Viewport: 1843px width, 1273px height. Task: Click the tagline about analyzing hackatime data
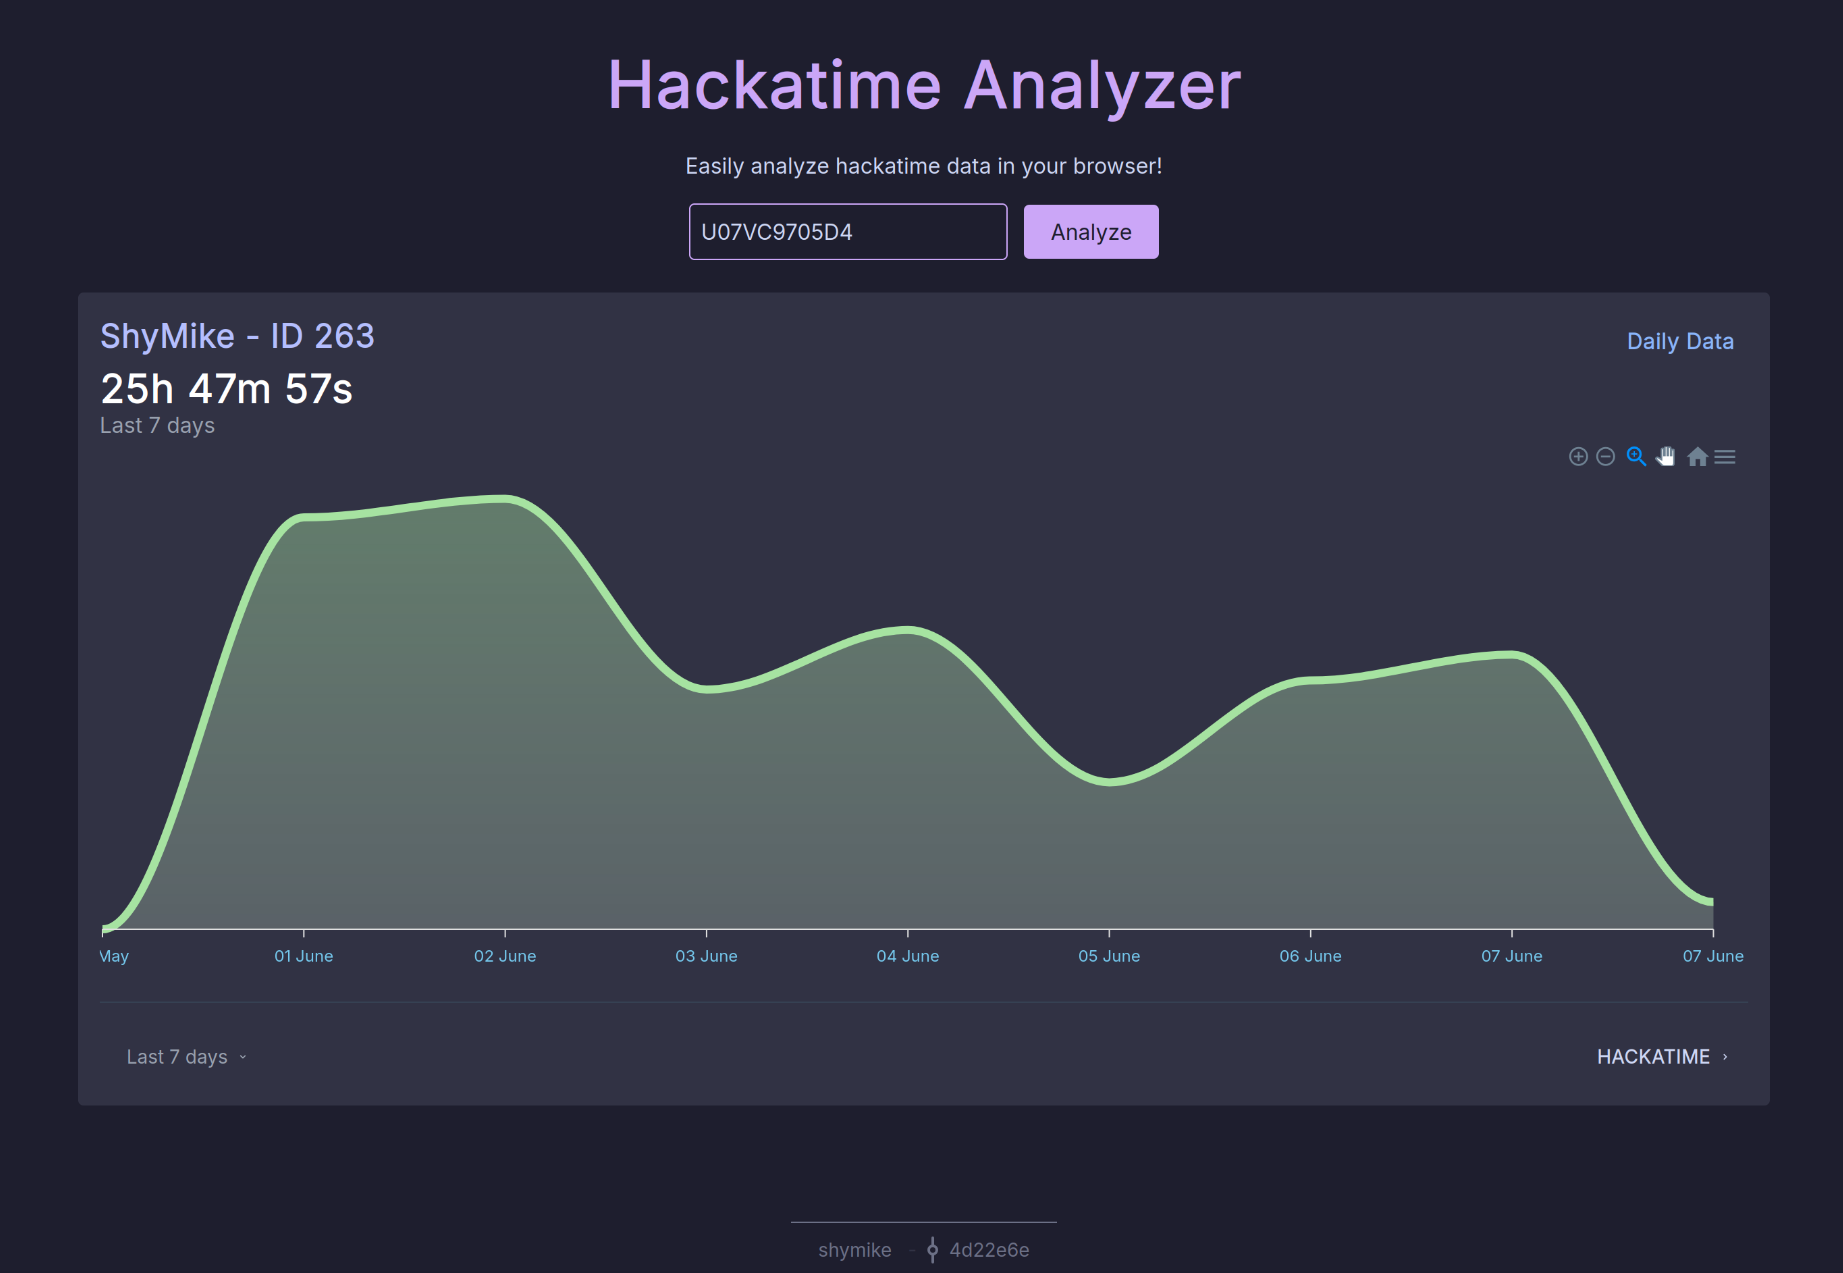(923, 166)
